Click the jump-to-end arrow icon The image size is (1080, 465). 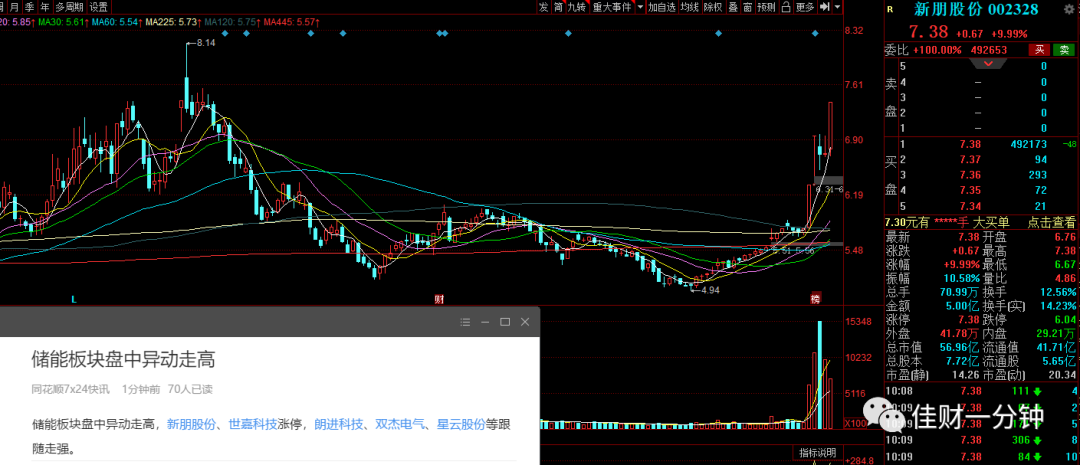click(824, 7)
